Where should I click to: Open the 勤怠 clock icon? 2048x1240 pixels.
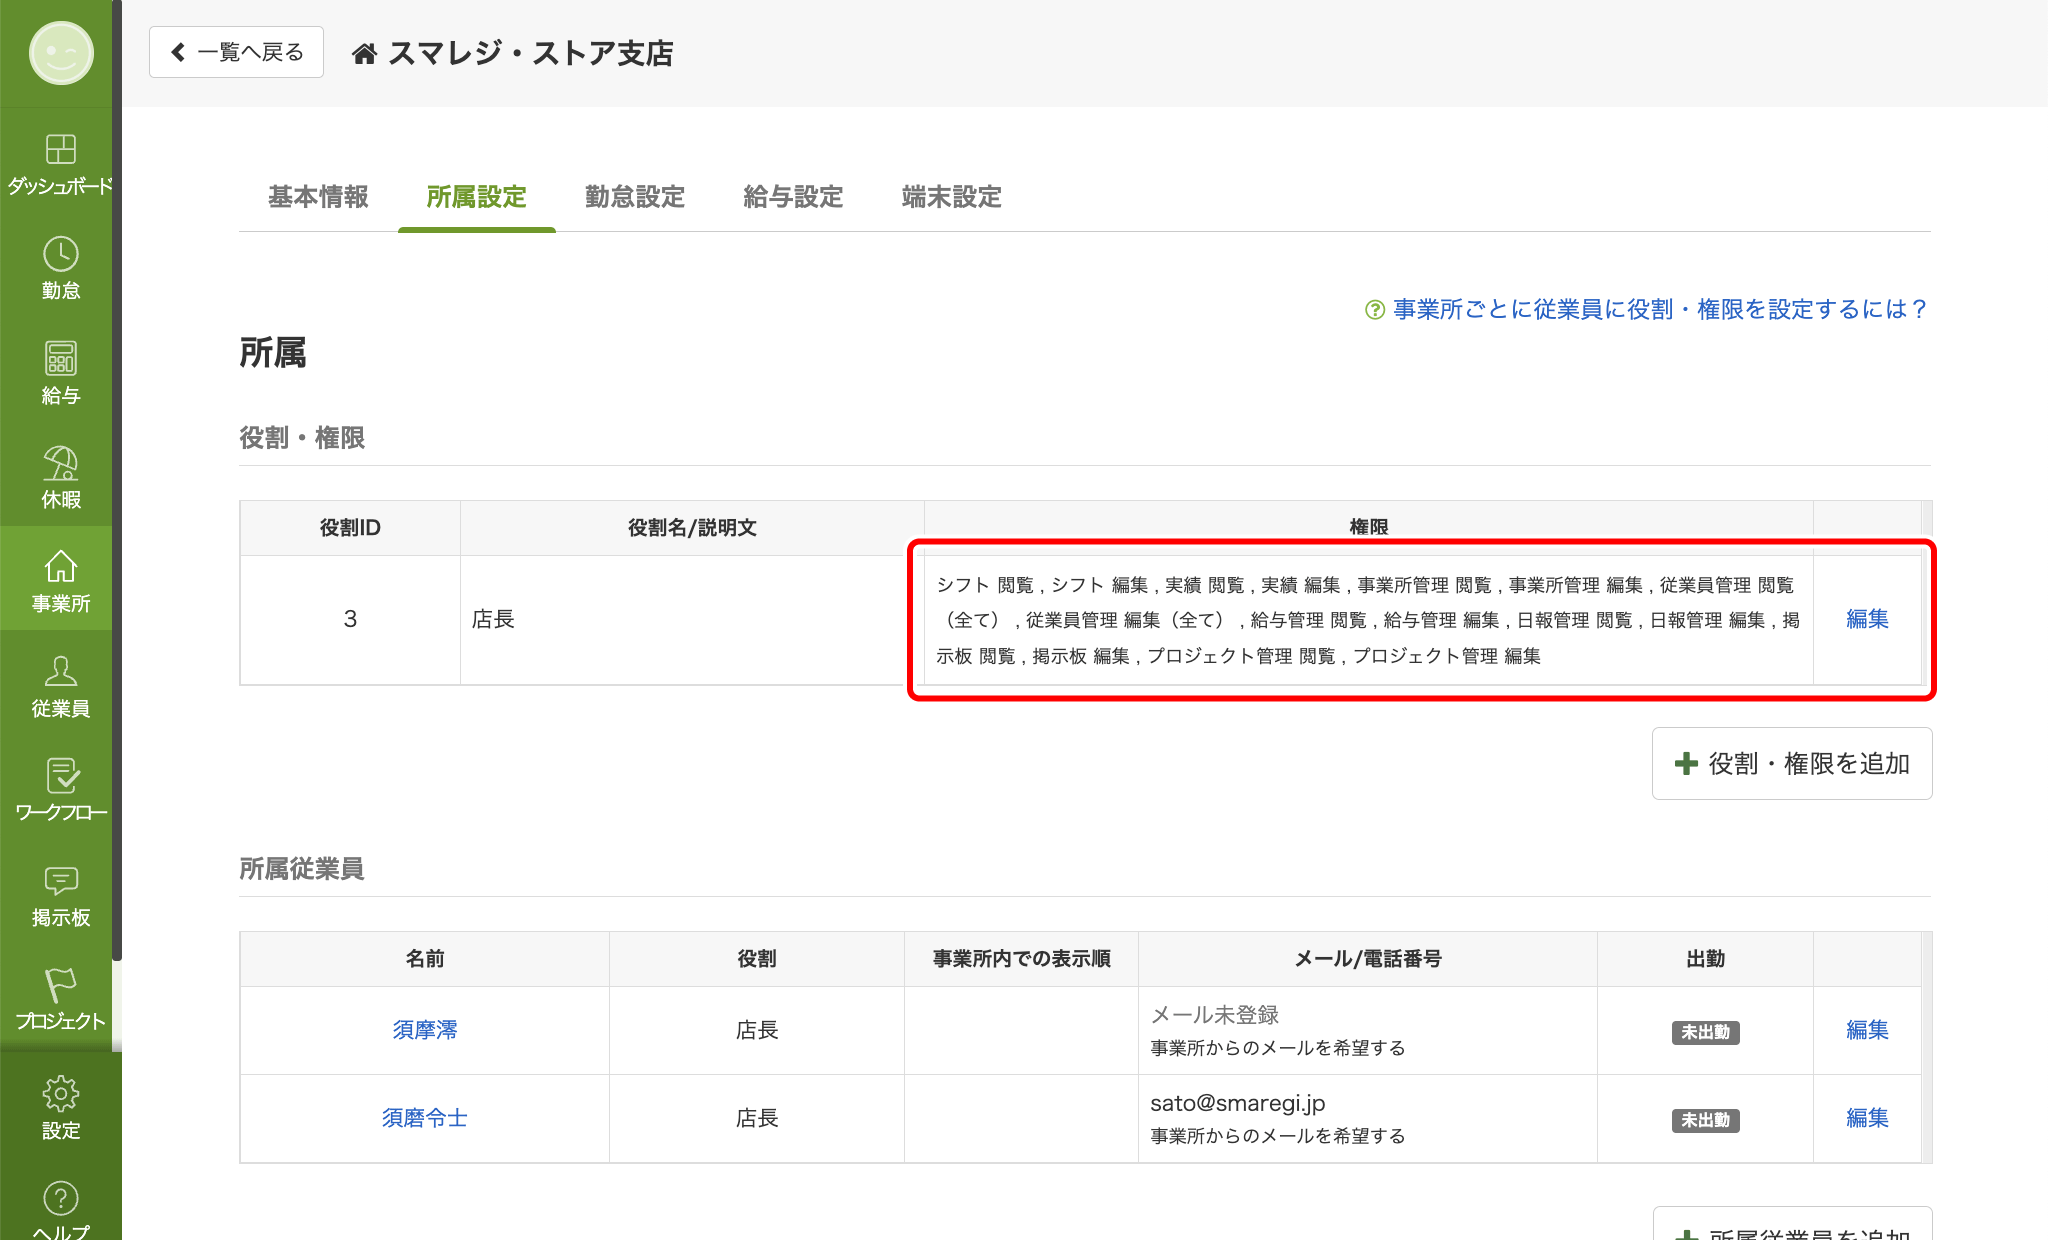60,255
